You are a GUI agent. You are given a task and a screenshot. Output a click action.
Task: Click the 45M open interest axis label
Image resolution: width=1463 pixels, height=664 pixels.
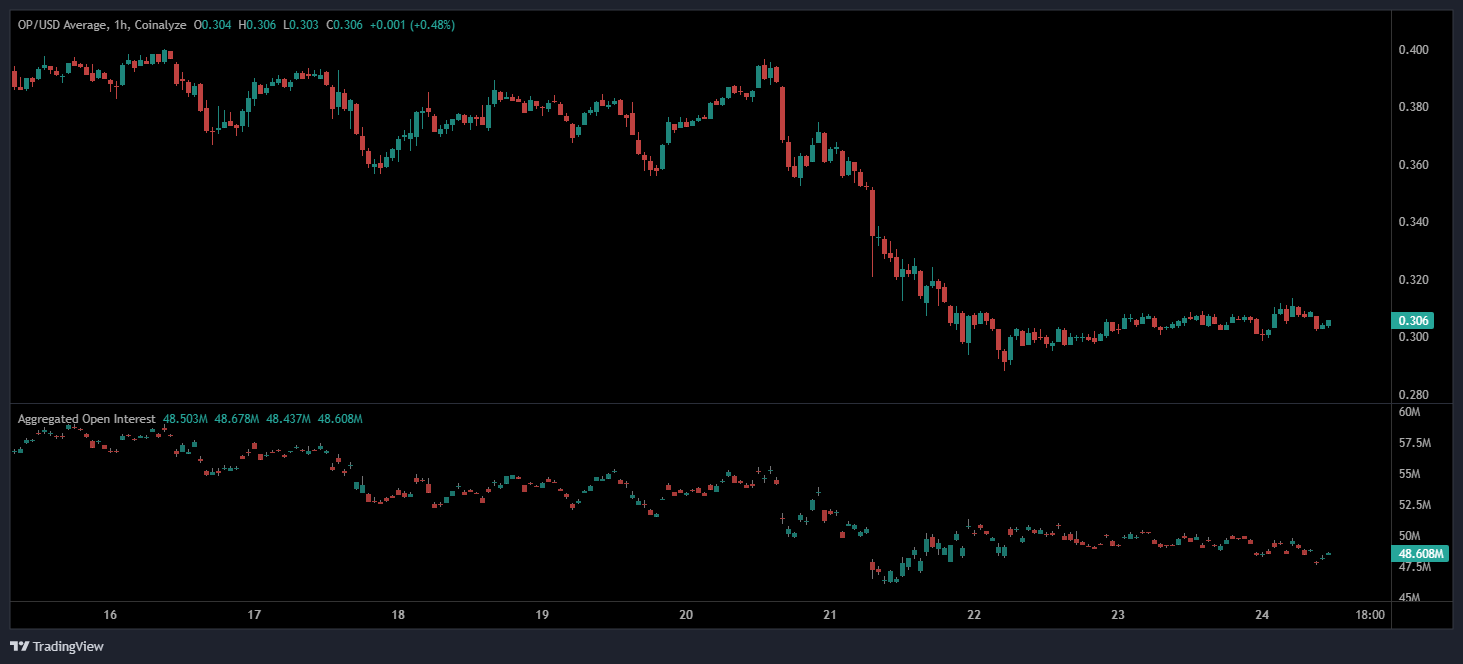1410,599
